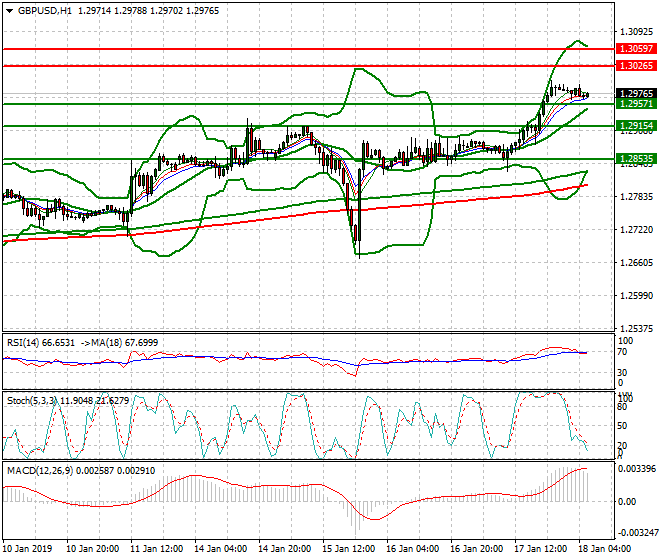
Task: Click the GBPUSD,H1 dropdown arrow icon
Action: (8, 10)
